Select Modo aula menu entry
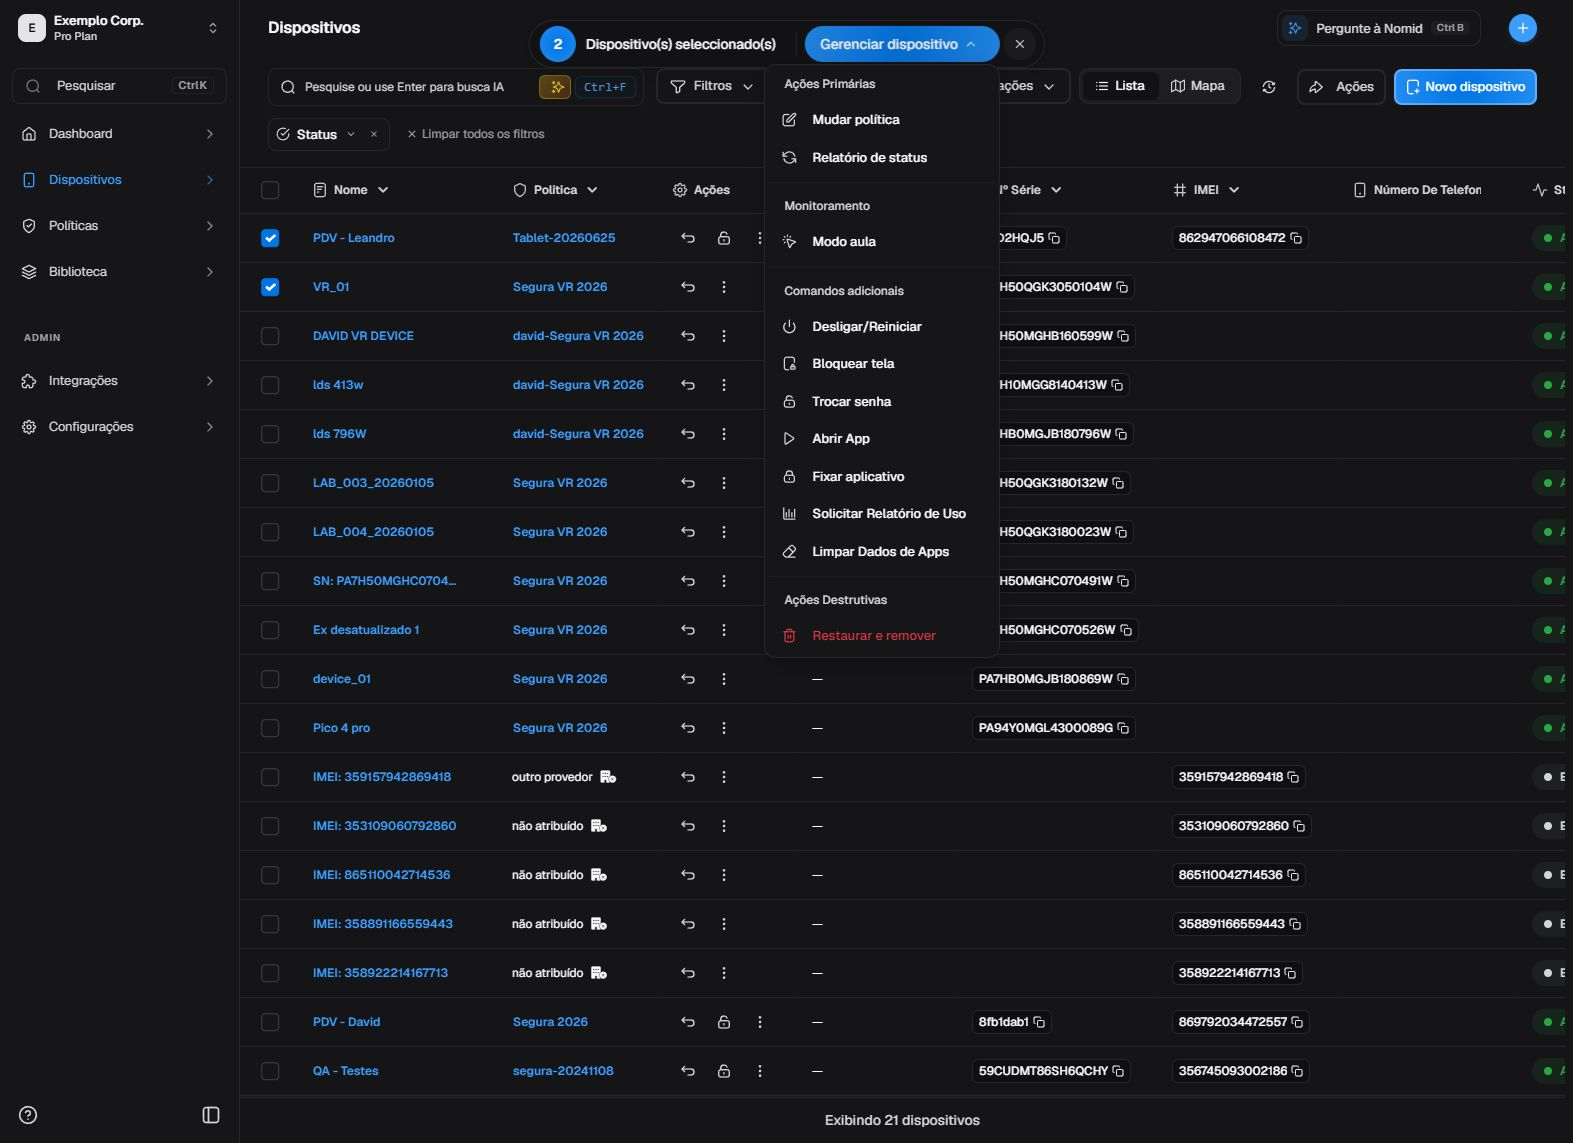Screen dimensions: 1573x1143 tap(882, 242)
